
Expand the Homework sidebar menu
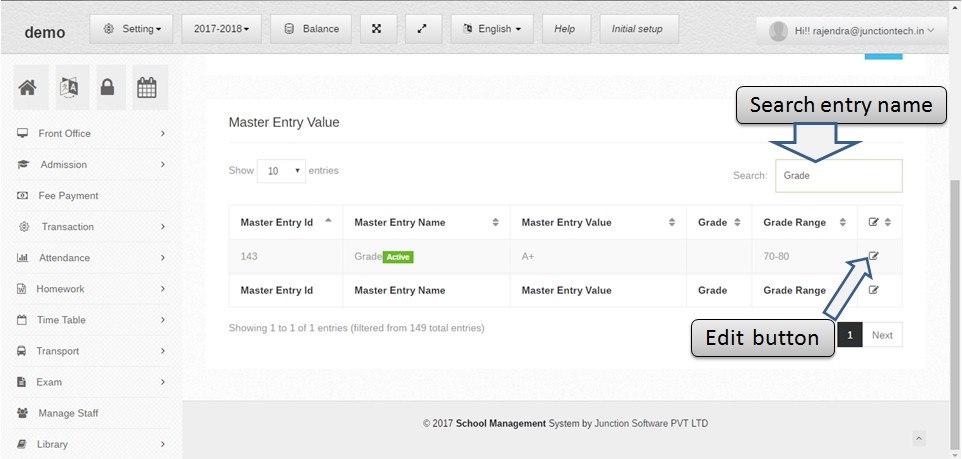[91, 289]
